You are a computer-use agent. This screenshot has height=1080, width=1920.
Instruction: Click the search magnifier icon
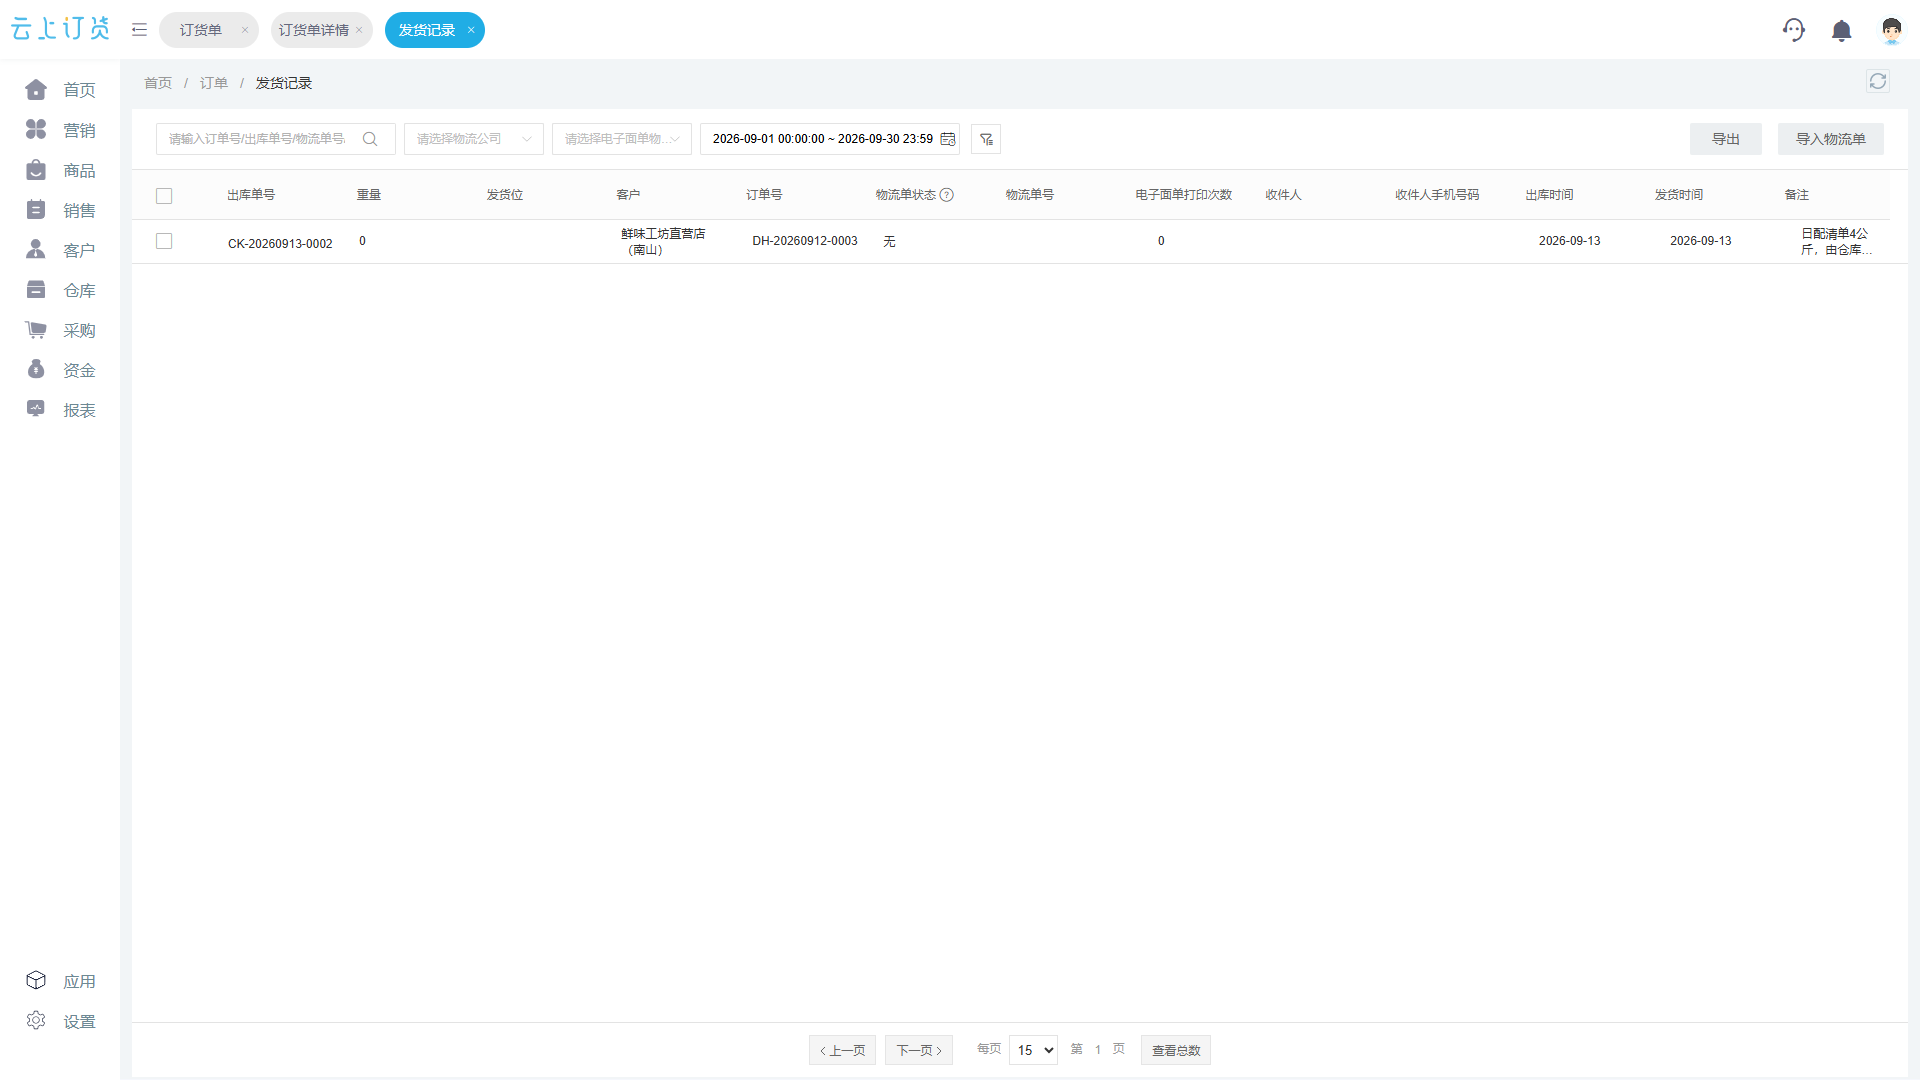coord(370,139)
